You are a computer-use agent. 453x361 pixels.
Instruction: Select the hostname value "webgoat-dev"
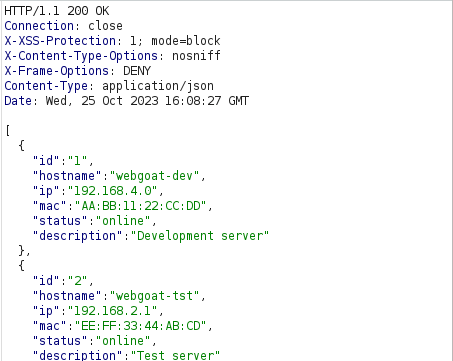pos(155,176)
